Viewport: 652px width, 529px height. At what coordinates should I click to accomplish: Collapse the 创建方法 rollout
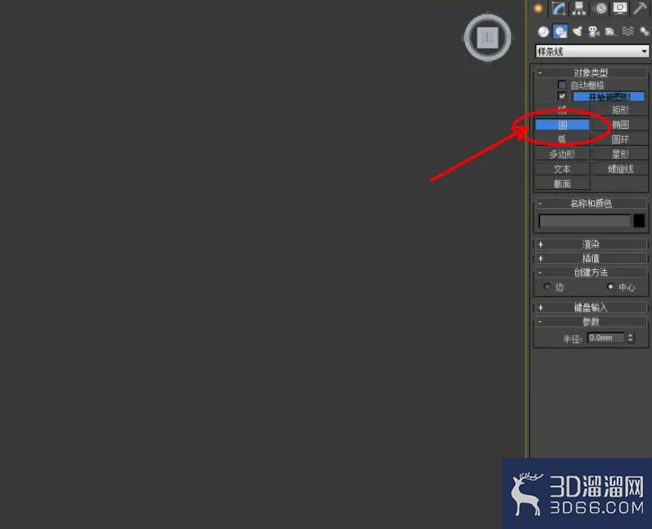(590, 272)
